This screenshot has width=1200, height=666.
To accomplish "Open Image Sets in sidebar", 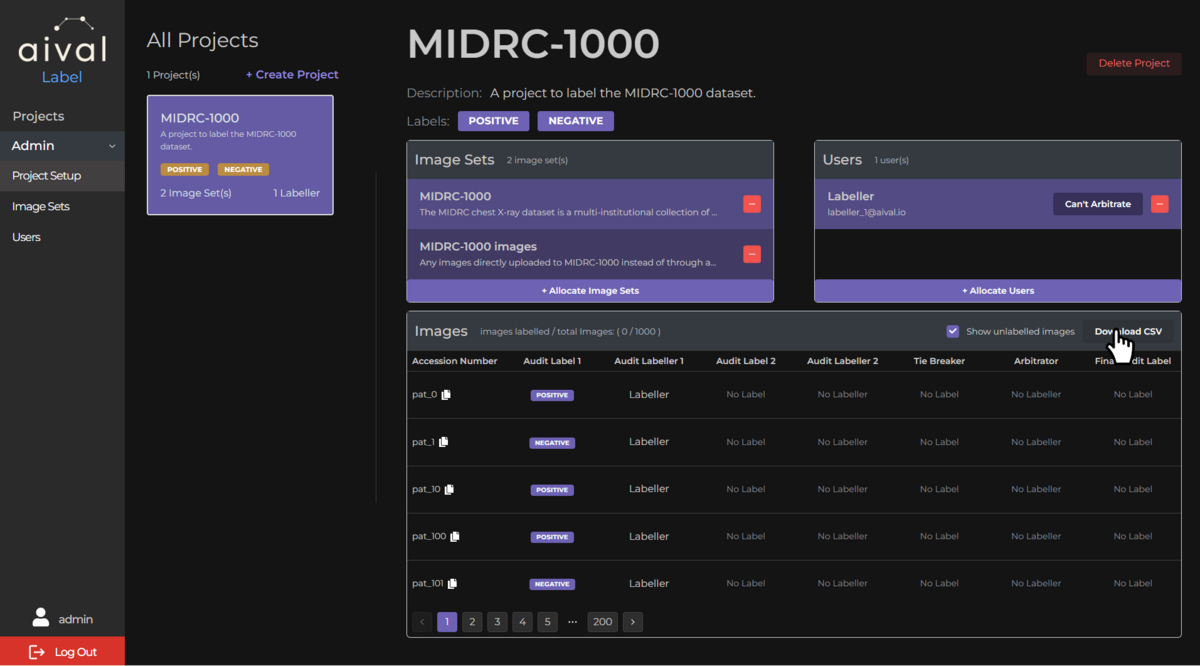I will [x=41, y=207].
